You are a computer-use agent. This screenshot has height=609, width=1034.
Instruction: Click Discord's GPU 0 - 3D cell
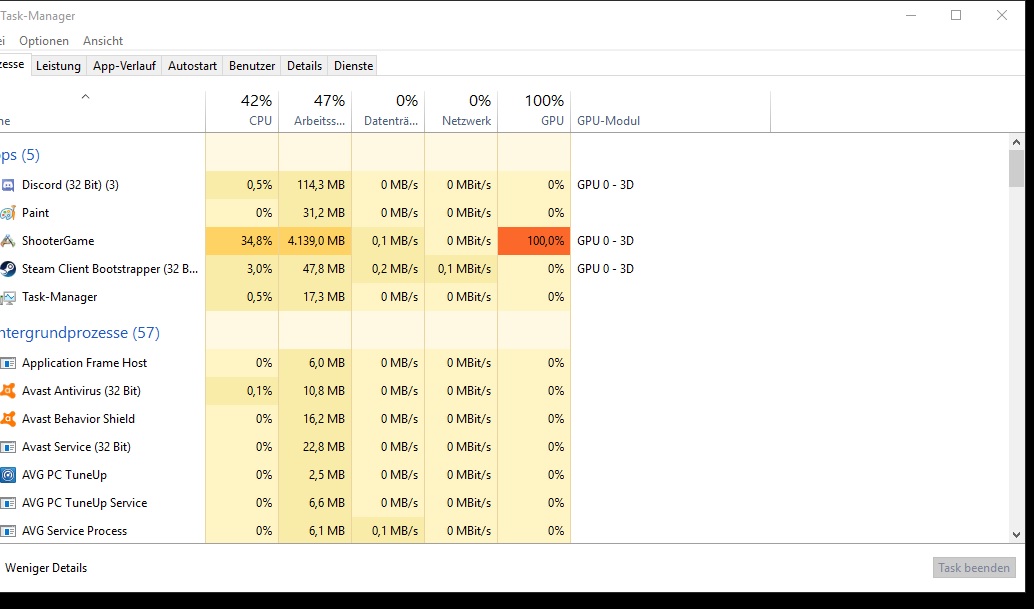pyautogui.click(x=605, y=185)
